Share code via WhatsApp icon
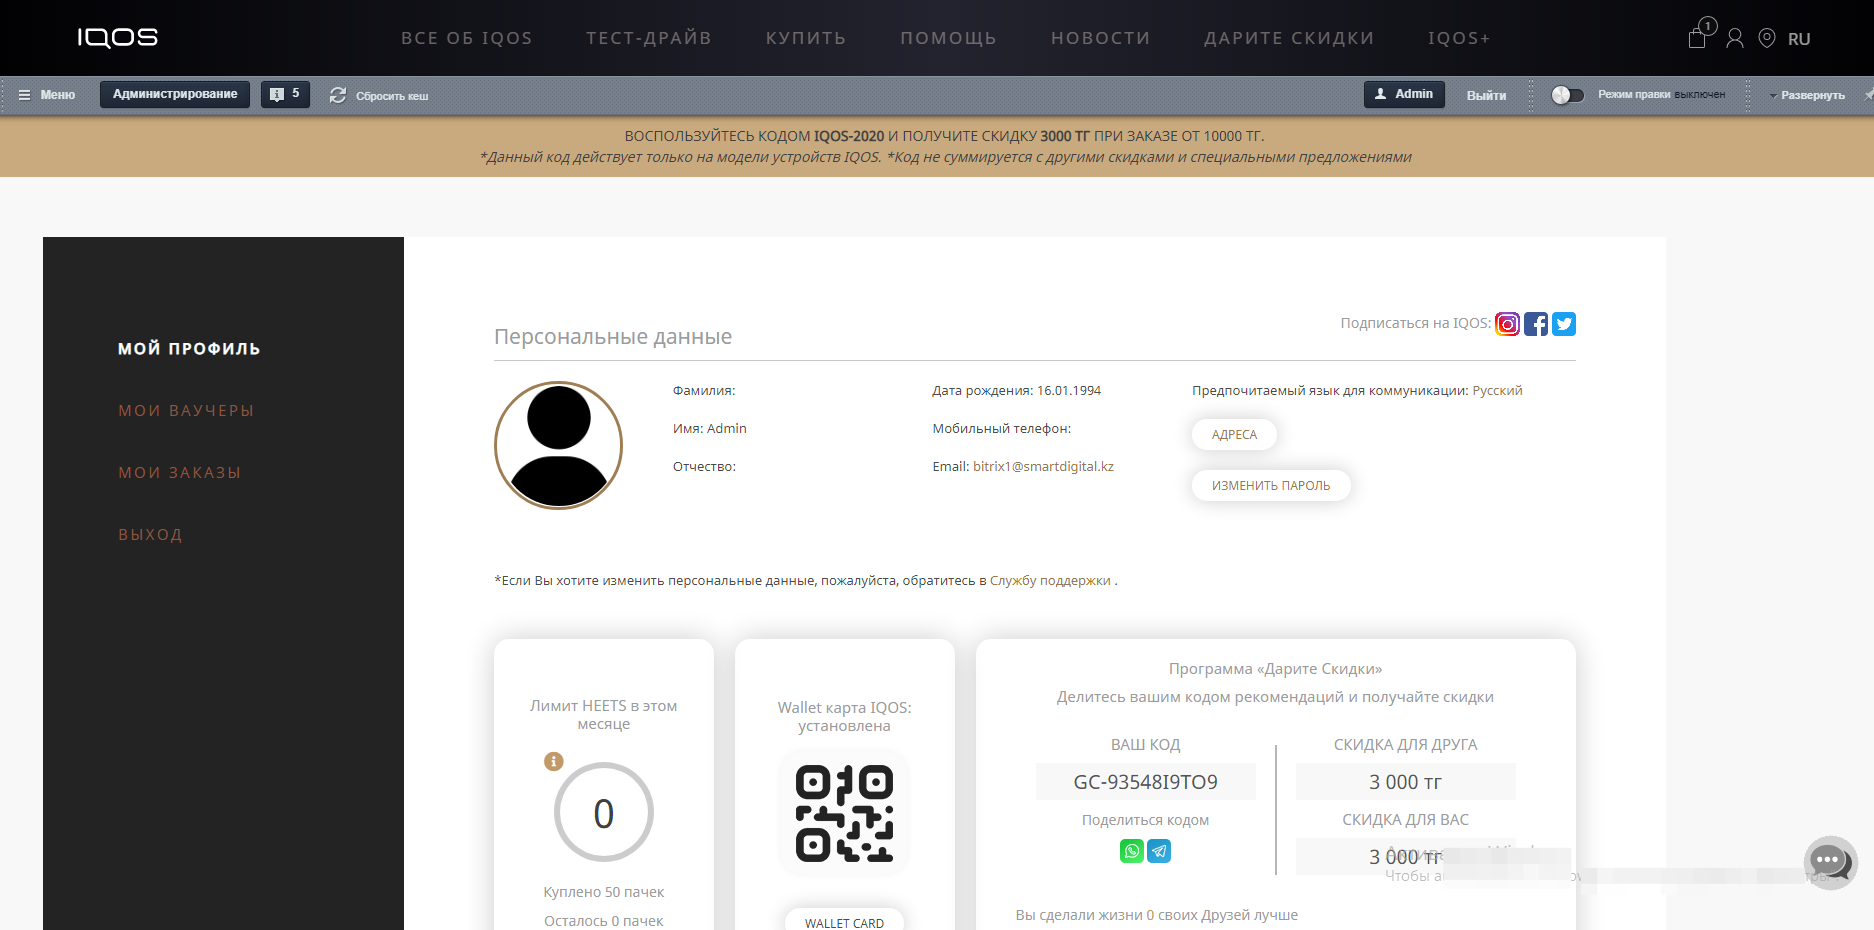 (x=1132, y=851)
